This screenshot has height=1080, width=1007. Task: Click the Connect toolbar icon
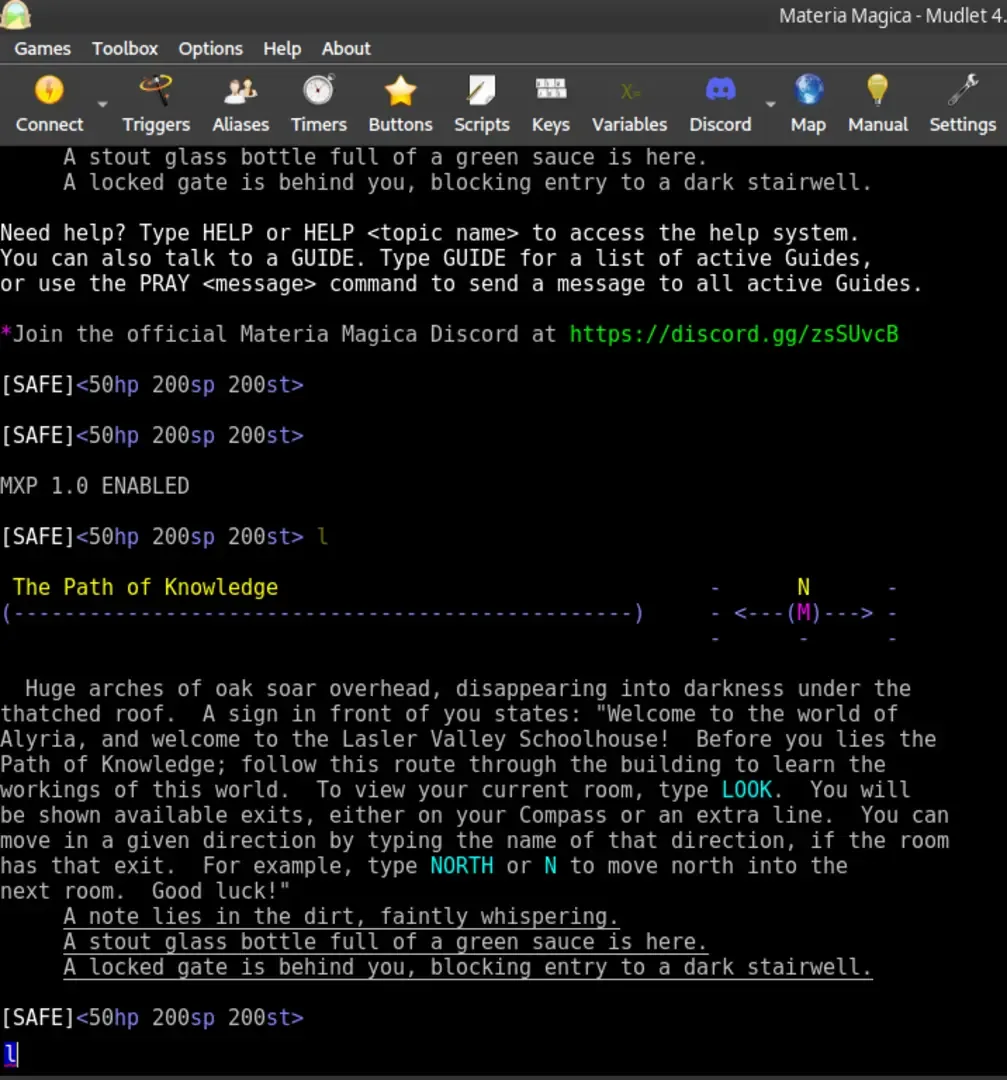point(49,104)
